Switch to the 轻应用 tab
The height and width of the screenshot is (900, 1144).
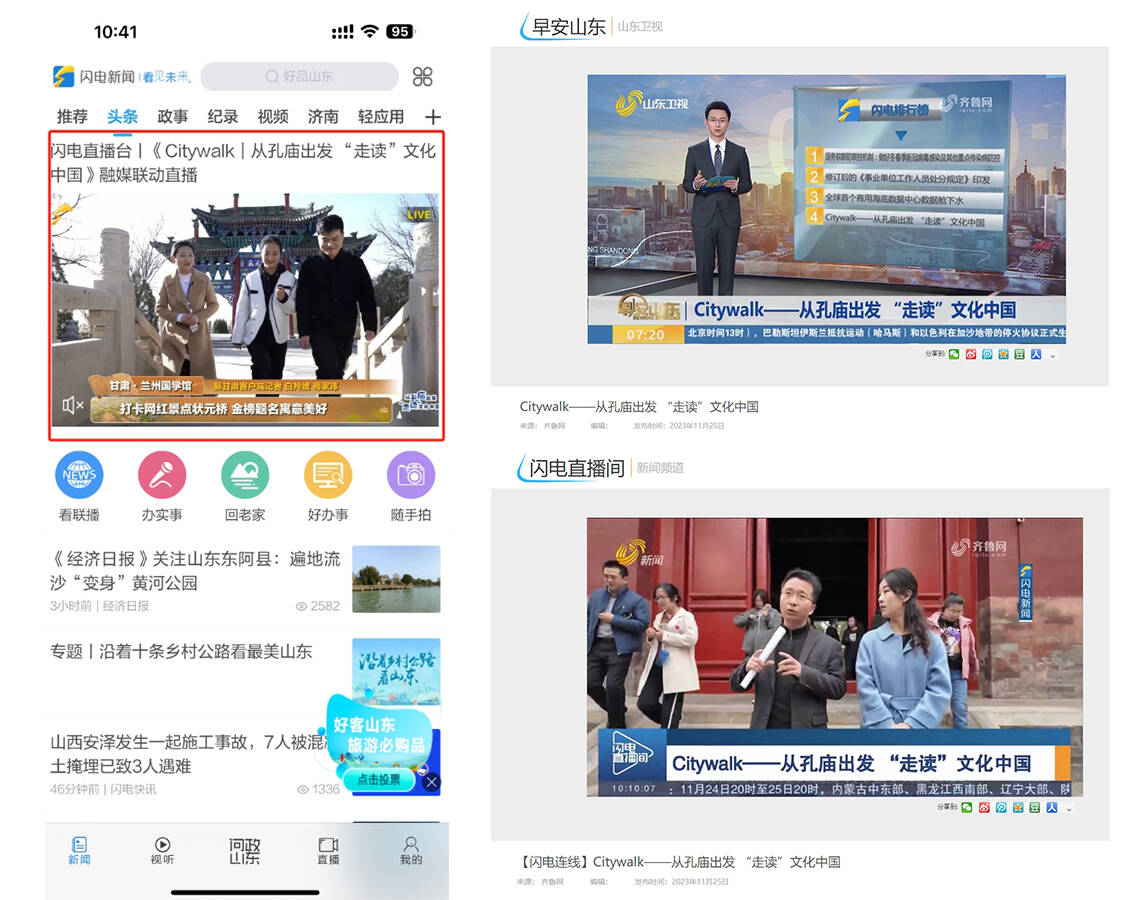[x=381, y=117]
